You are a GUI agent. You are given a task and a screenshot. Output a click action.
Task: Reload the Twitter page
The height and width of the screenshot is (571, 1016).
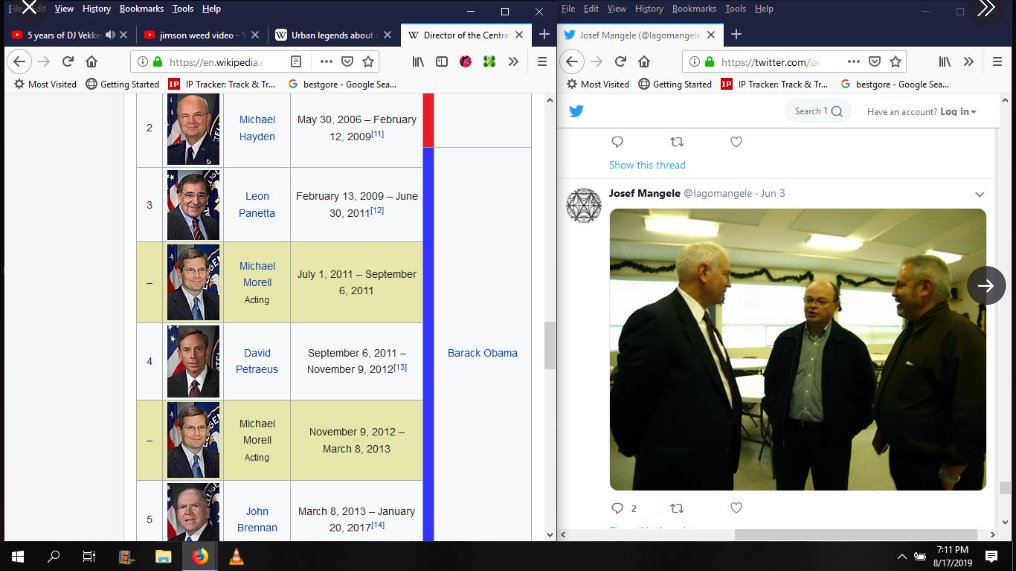620,62
